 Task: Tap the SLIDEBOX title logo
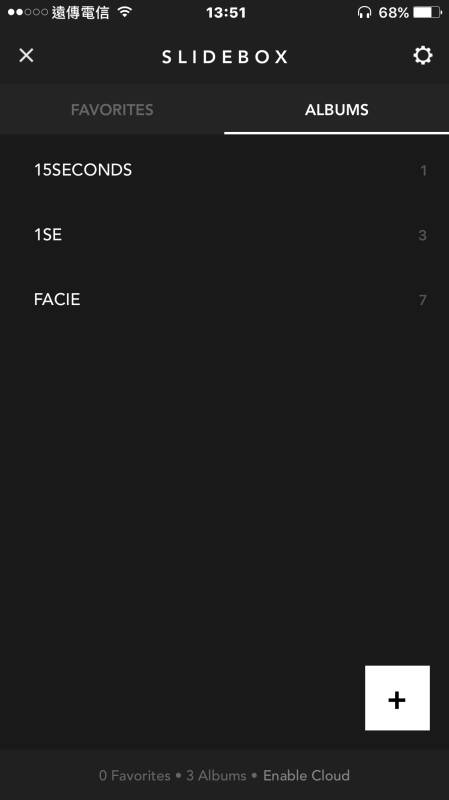(224, 56)
